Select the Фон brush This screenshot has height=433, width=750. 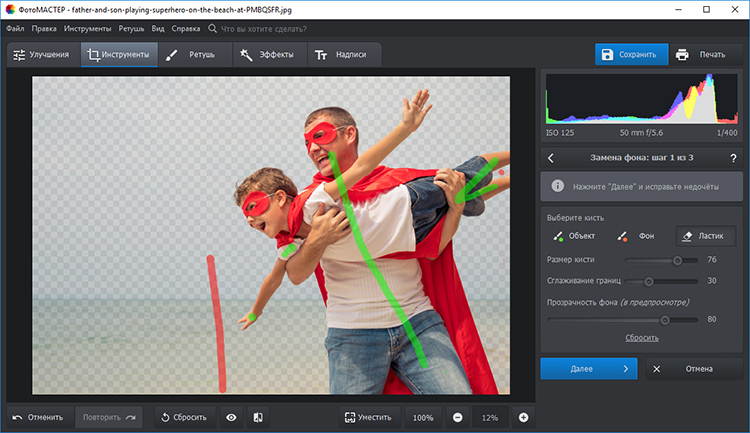[637, 236]
